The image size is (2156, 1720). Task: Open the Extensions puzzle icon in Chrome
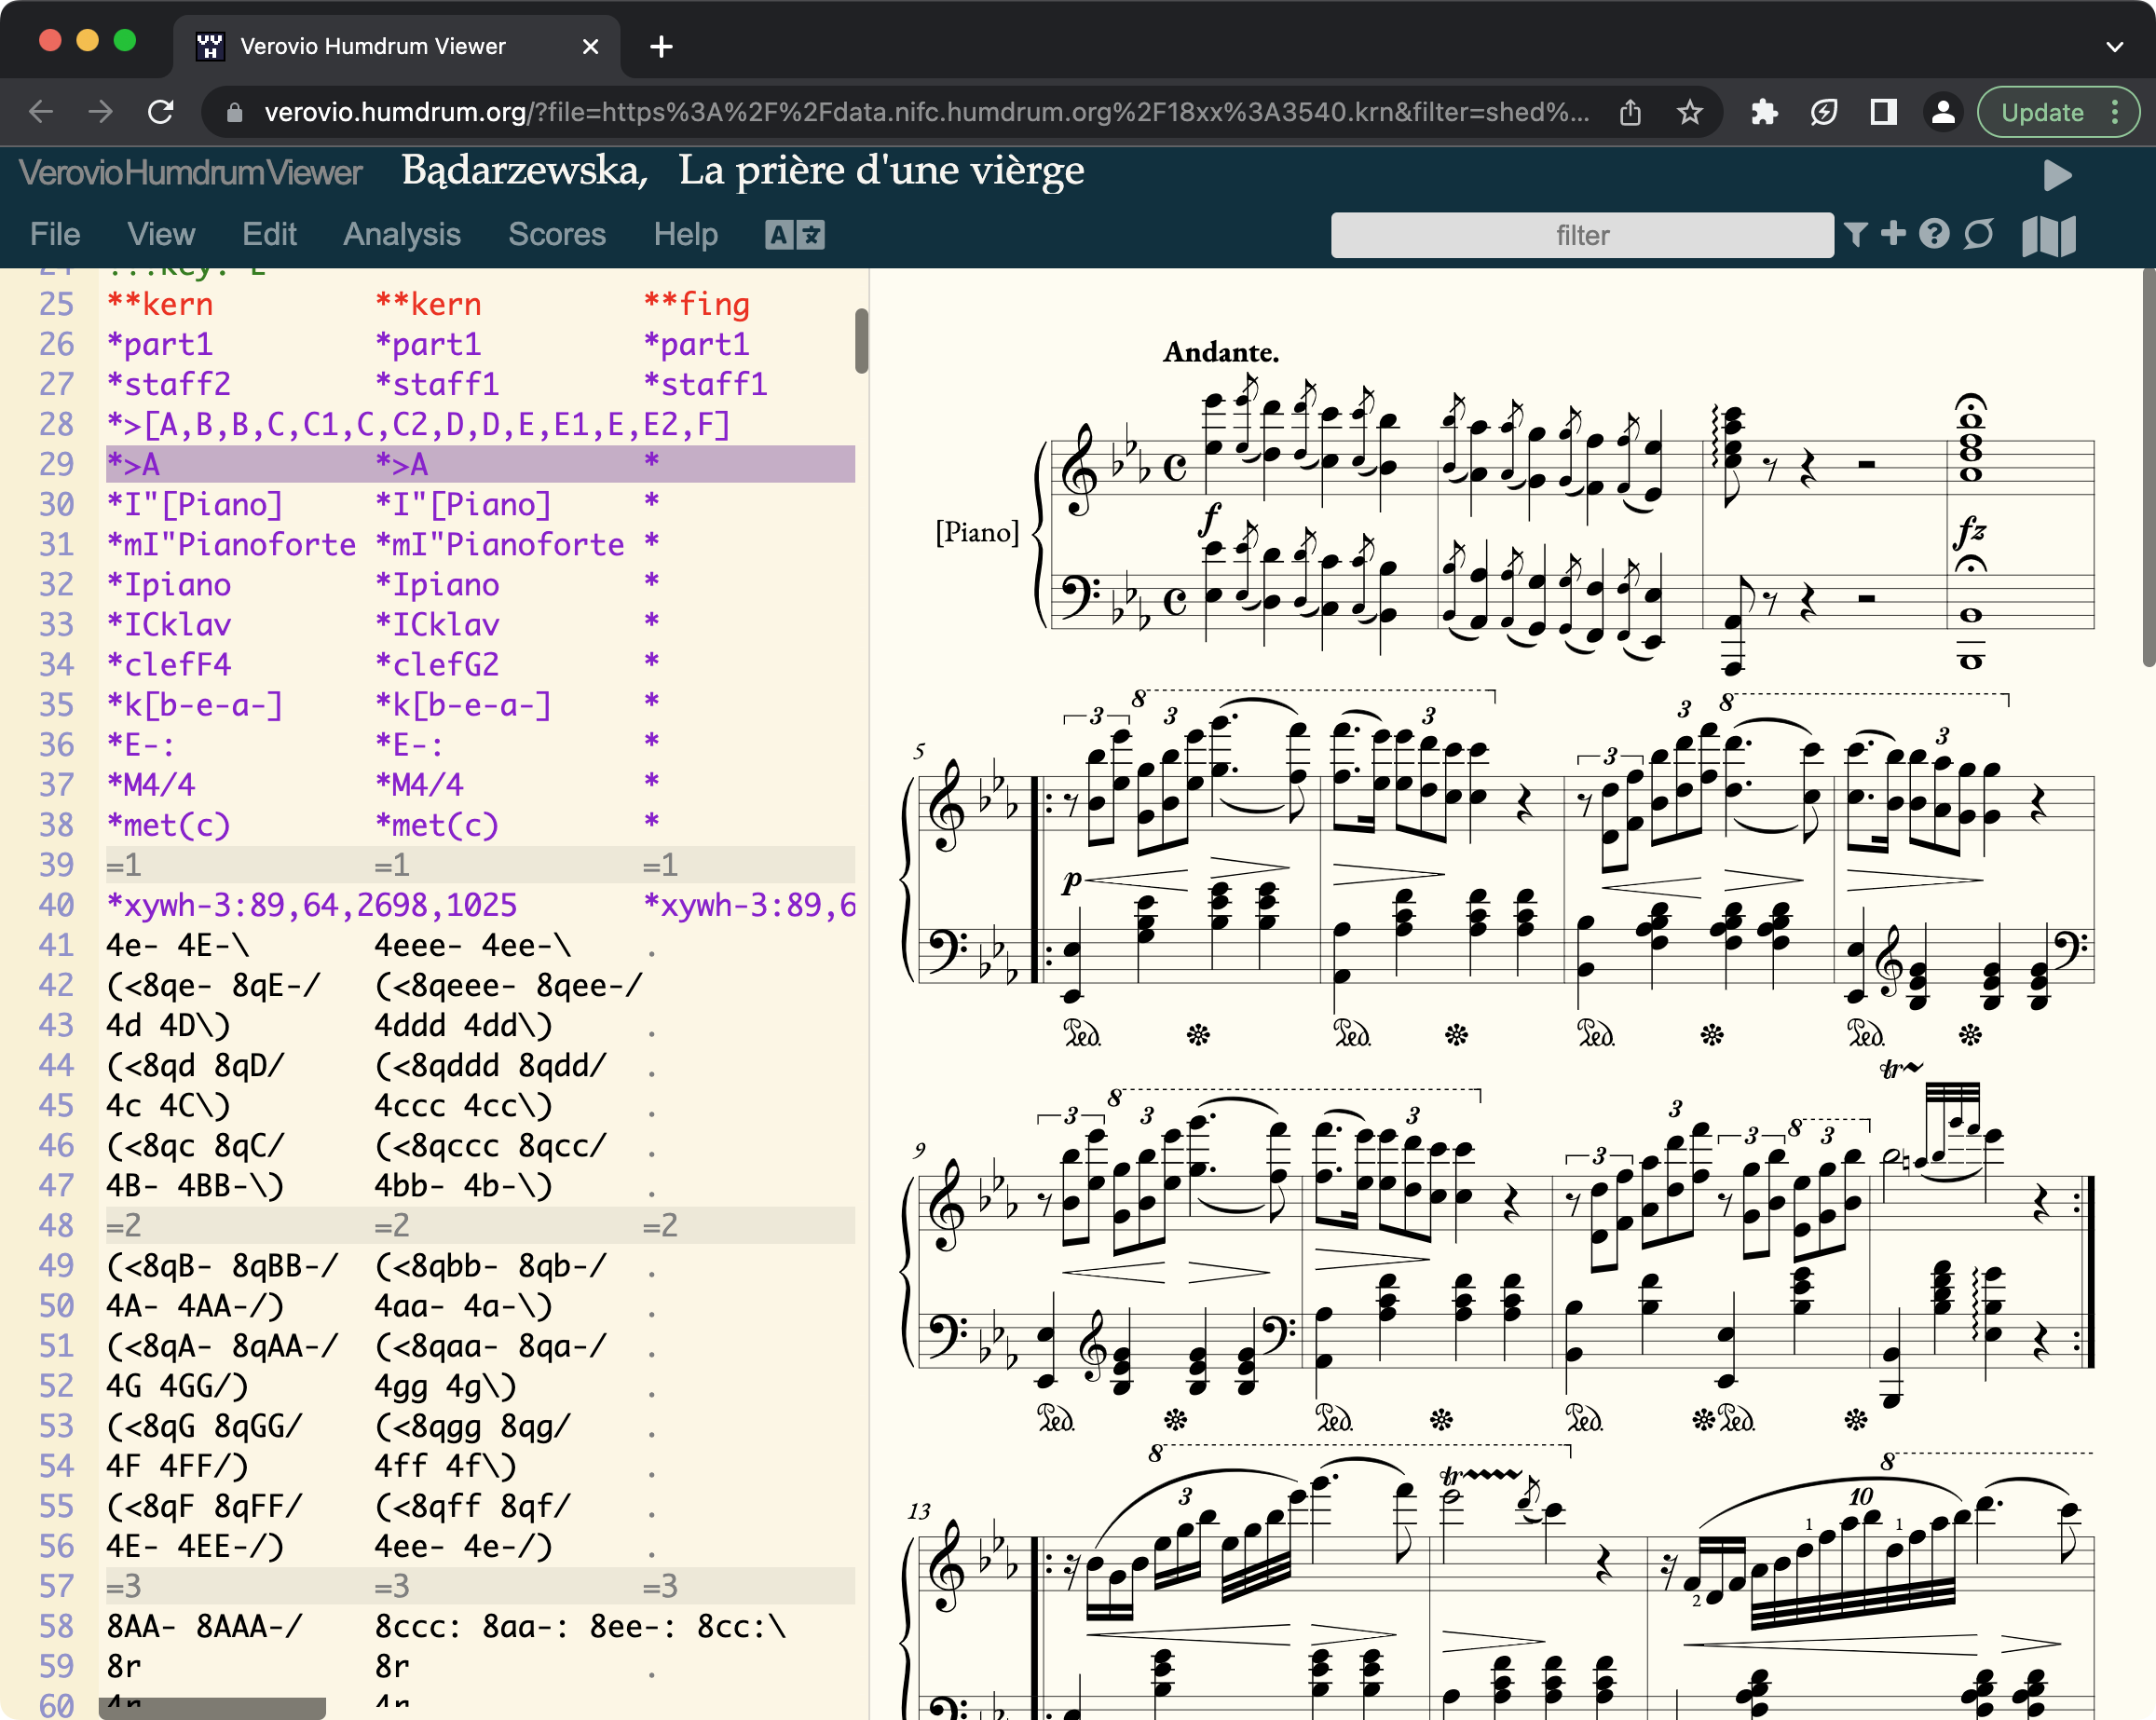point(1765,112)
